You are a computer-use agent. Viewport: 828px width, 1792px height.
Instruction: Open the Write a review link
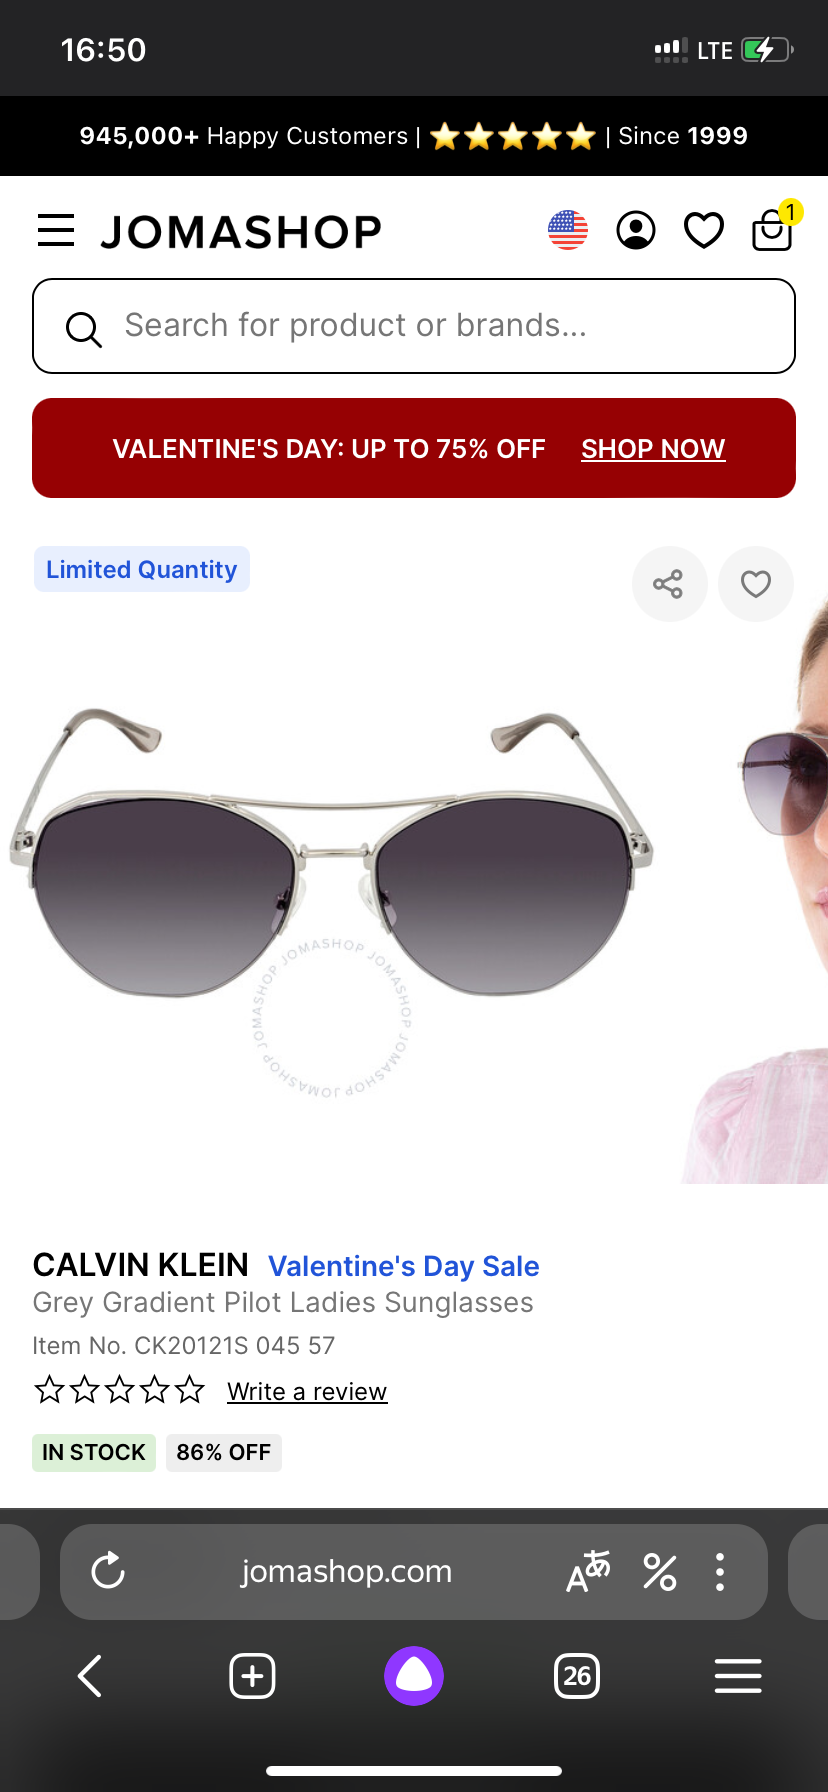[x=307, y=1391]
